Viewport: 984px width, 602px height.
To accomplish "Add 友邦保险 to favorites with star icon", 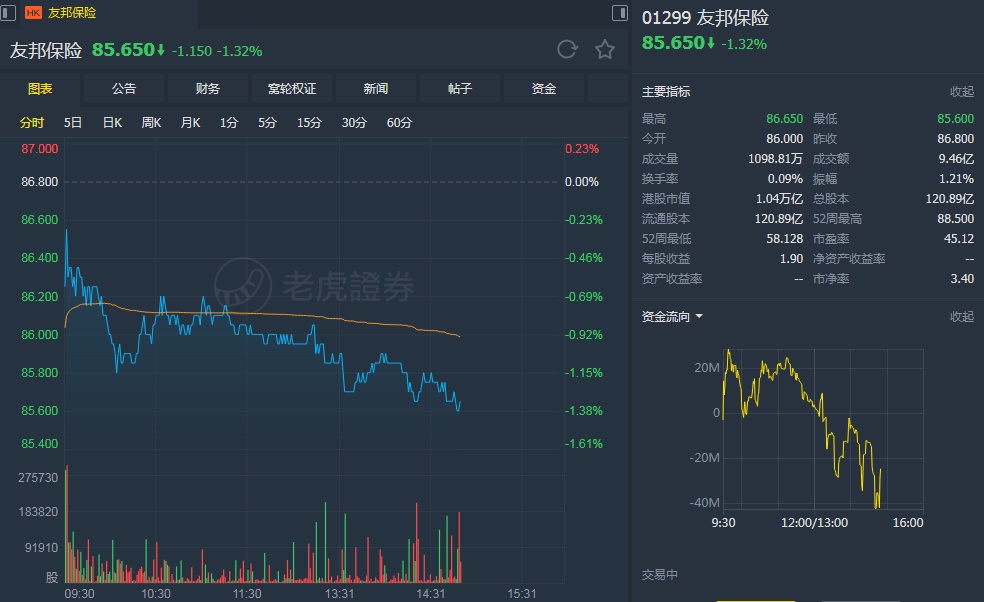I will click(605, 50).
